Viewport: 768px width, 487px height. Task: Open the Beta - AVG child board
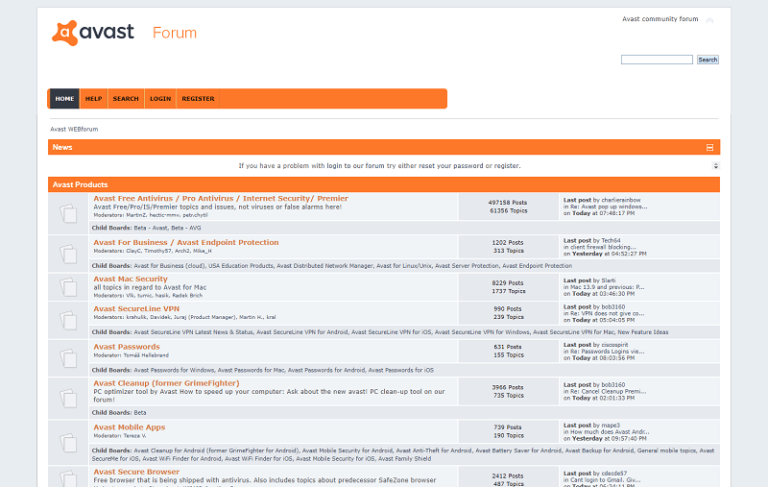(x=186, y=228)
